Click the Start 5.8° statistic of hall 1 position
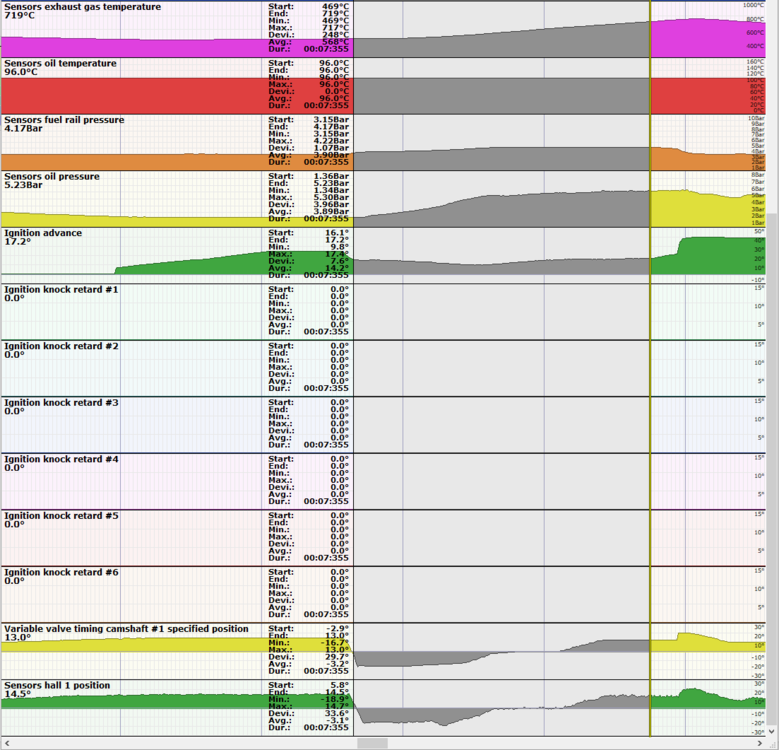The height and width of the screenshot is (750, 779). point(309,685)
